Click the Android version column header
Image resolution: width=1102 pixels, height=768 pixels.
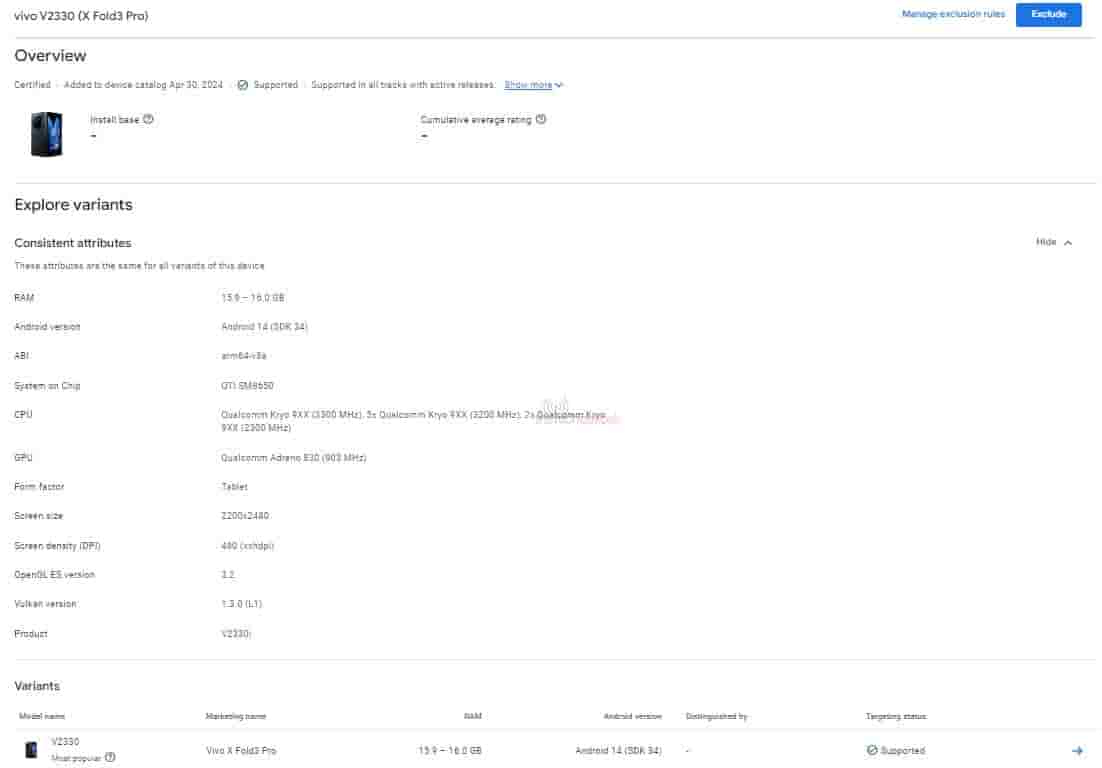click(x=632, y=716)
